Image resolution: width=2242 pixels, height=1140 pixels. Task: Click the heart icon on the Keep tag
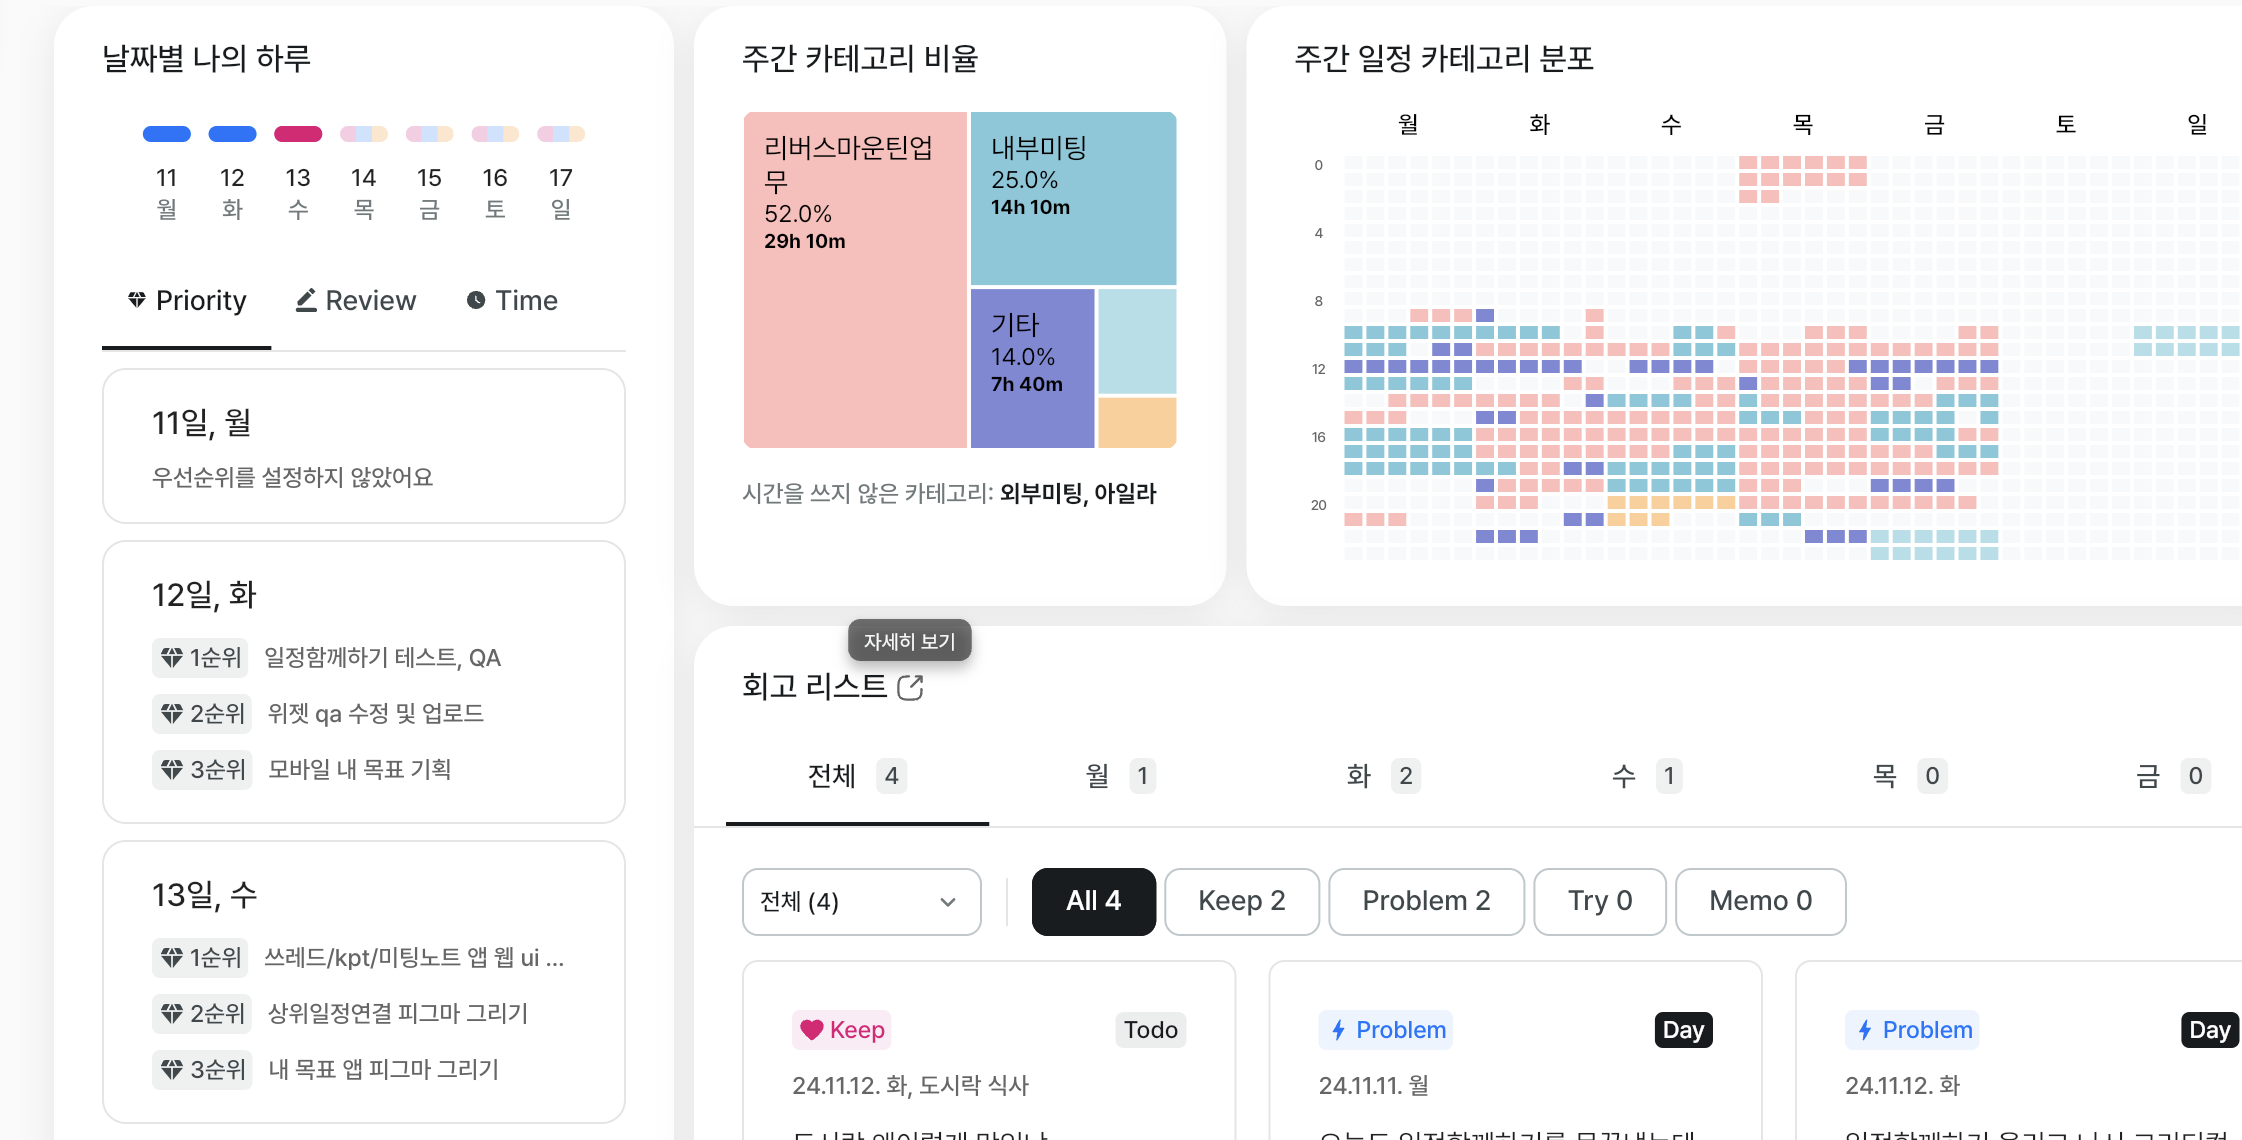click(x=811, y=1030)
